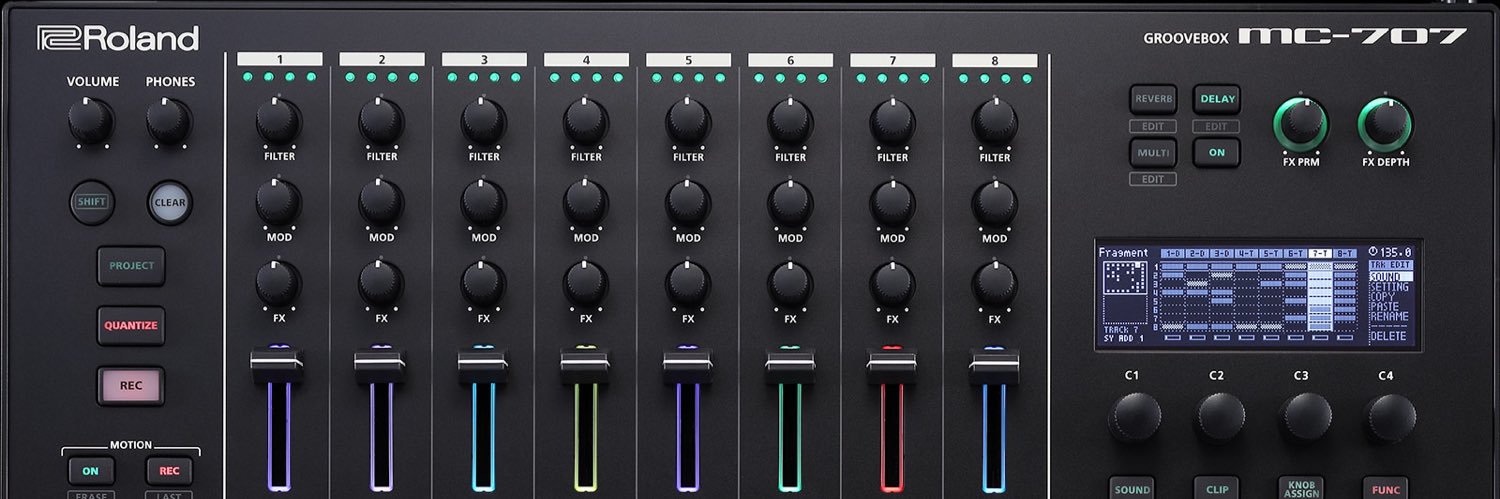Turn the VOLUME knob
This screenshot has width=1500, height=499.
point(91,122)
